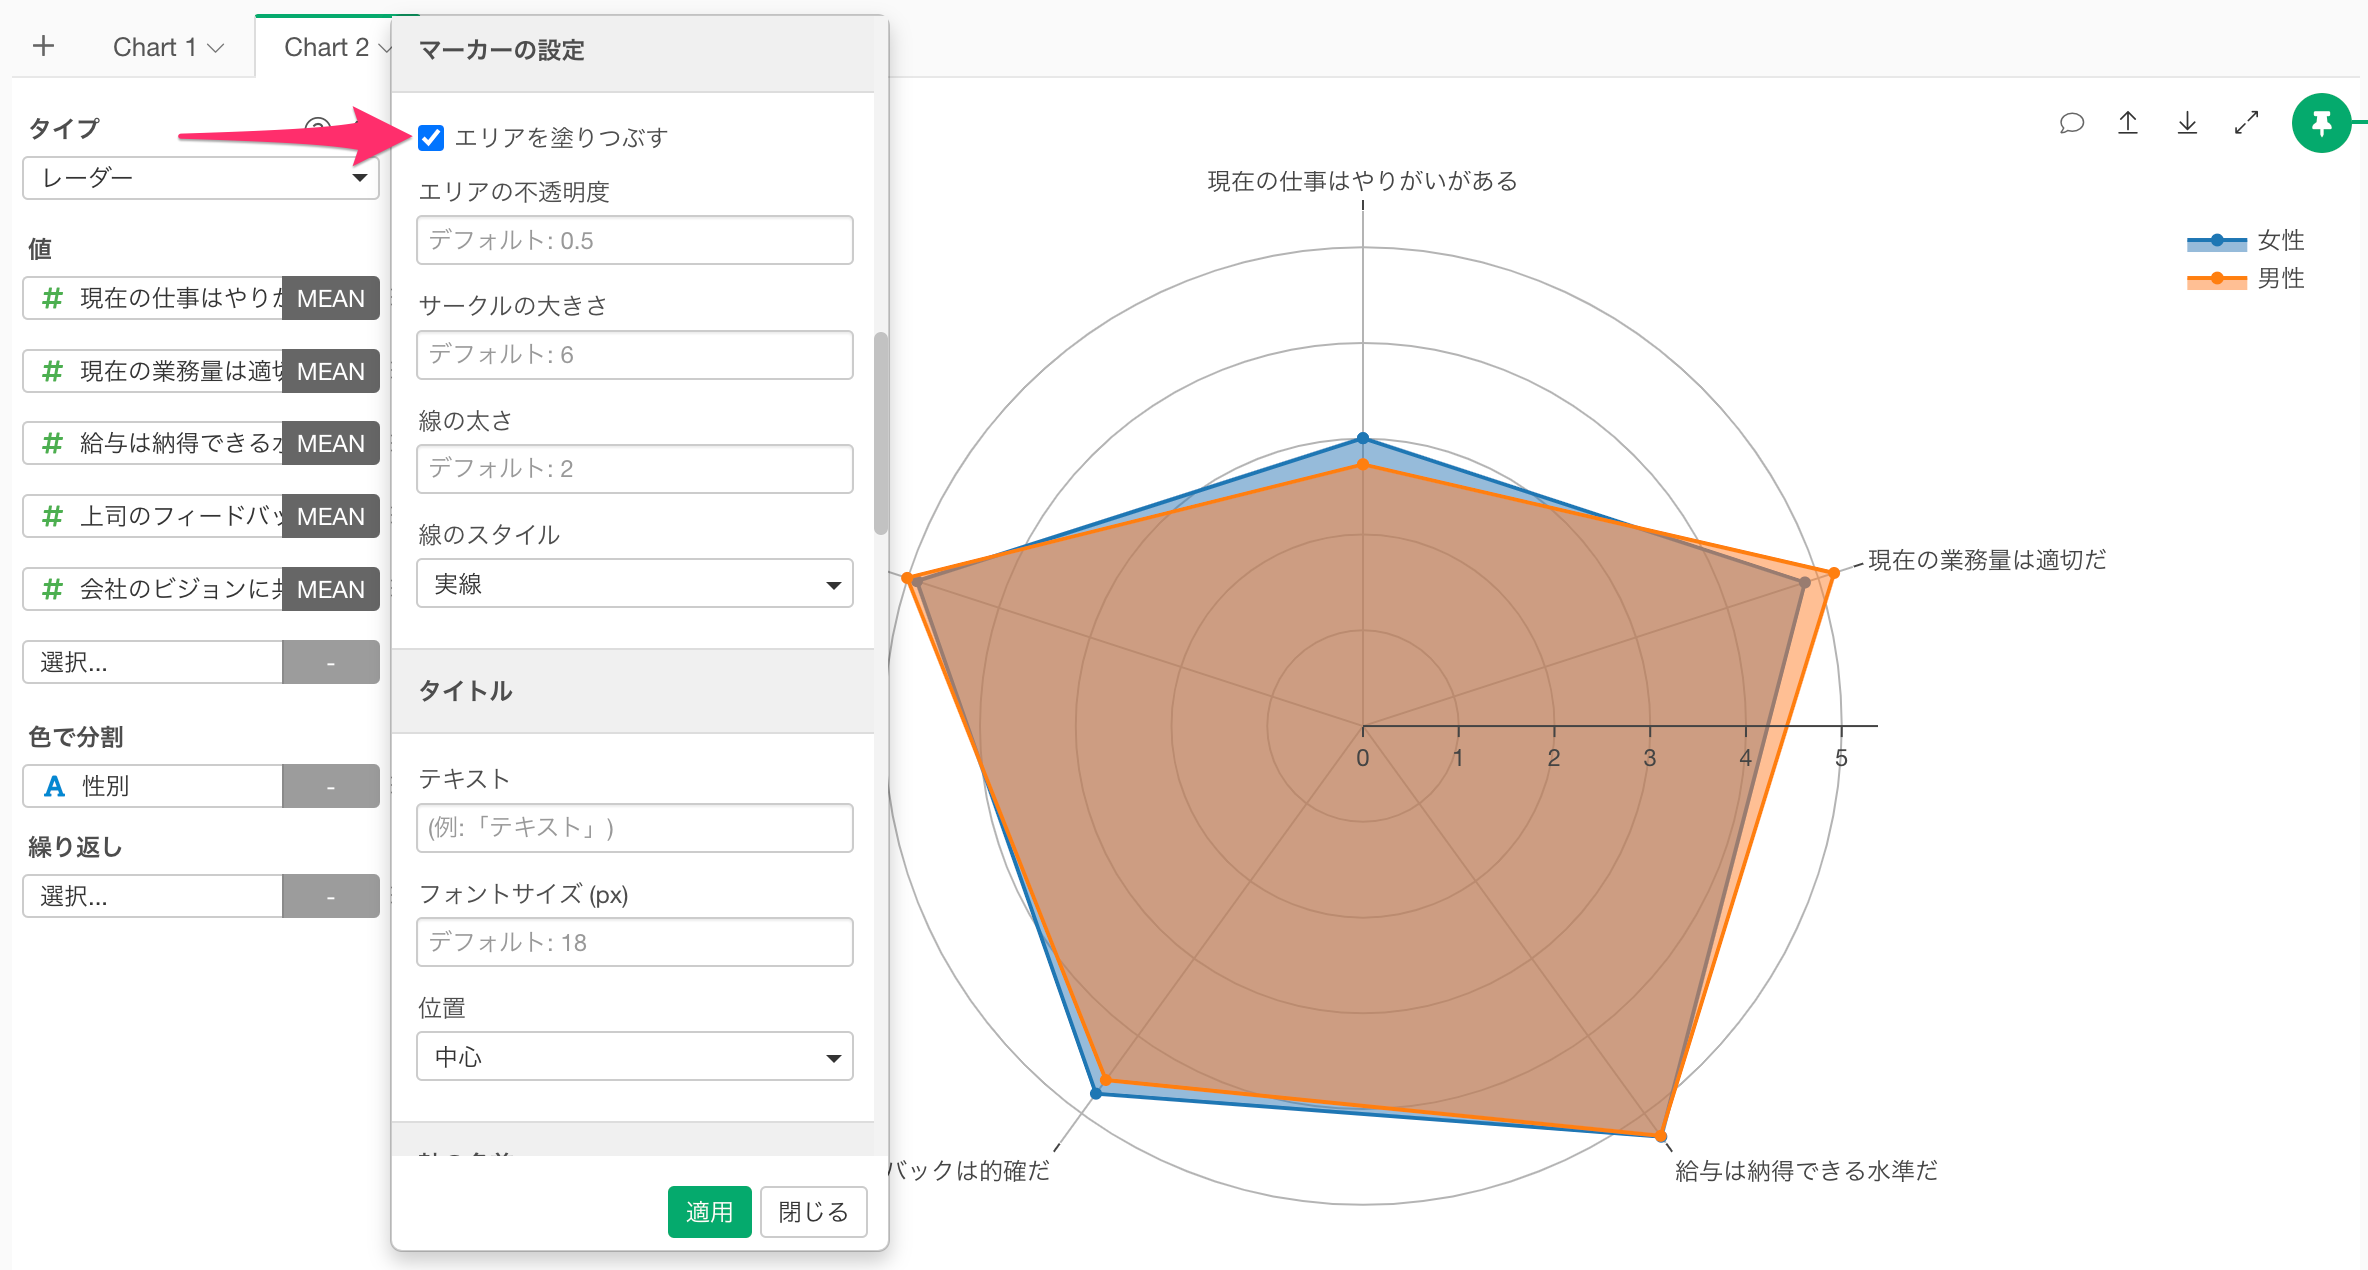Click the 適用 apply button

click(709, 1212)
